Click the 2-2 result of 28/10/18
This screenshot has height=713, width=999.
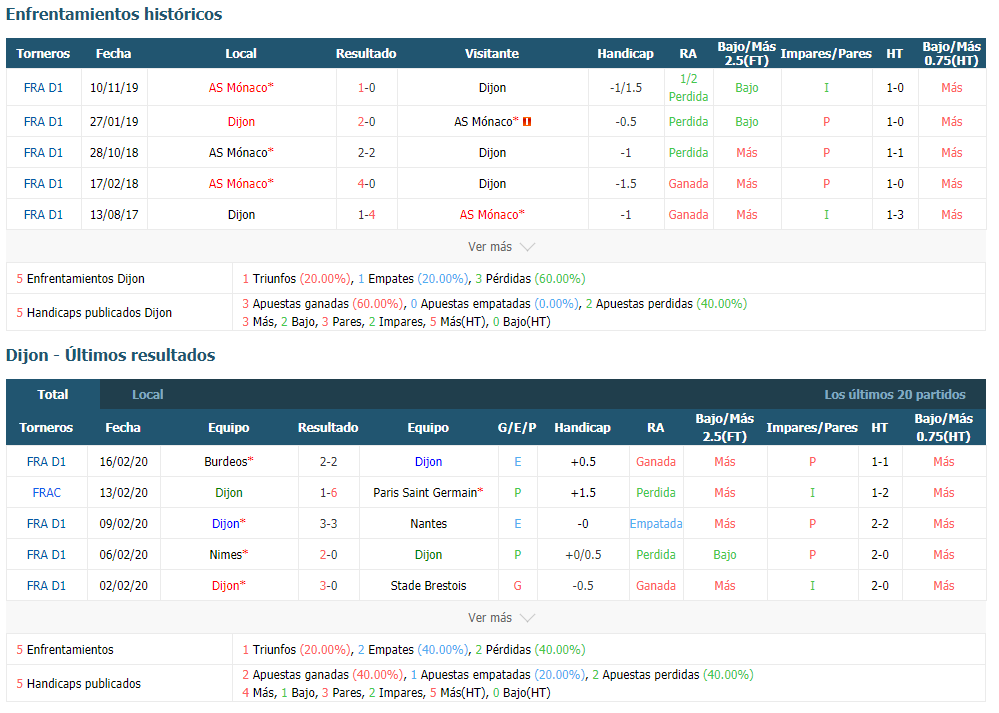[x=366, y=153]
